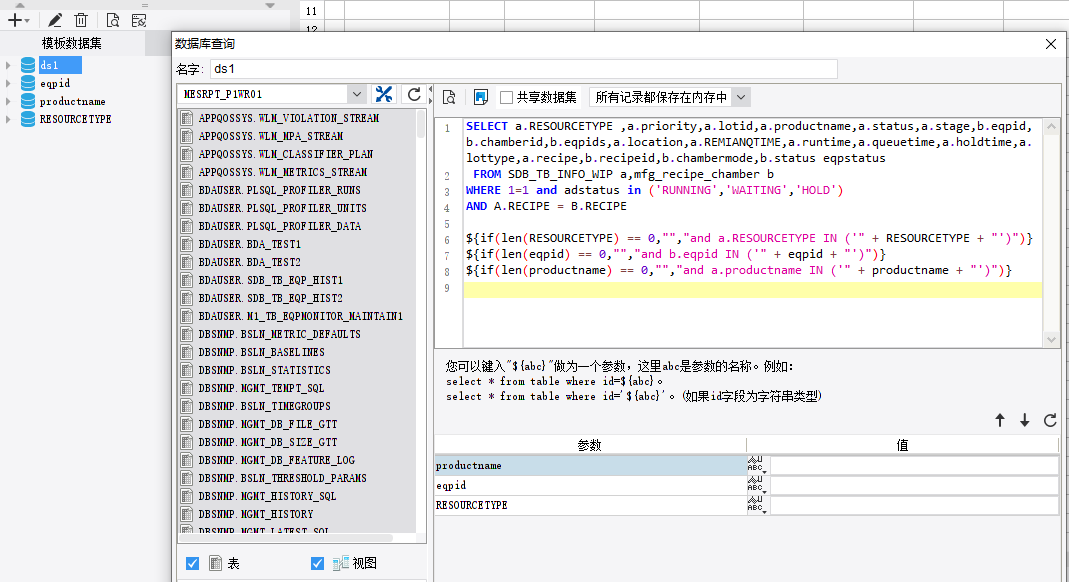Select table BDAUSER.BDA_TEST1
Image resolution: width=1069 pixels, height=582 pixels.
coord(250,244)
